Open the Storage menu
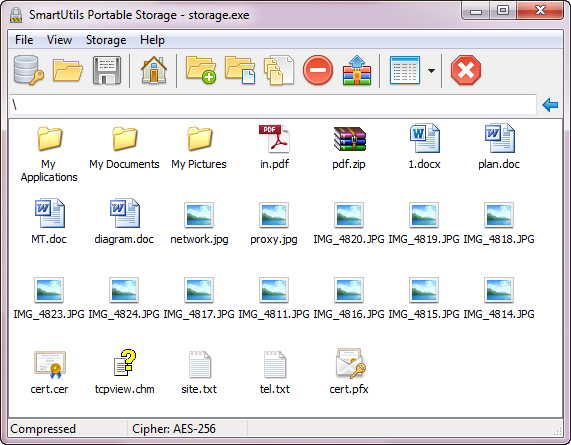Viewport: 571px width, 445px height. click(106, 40)
